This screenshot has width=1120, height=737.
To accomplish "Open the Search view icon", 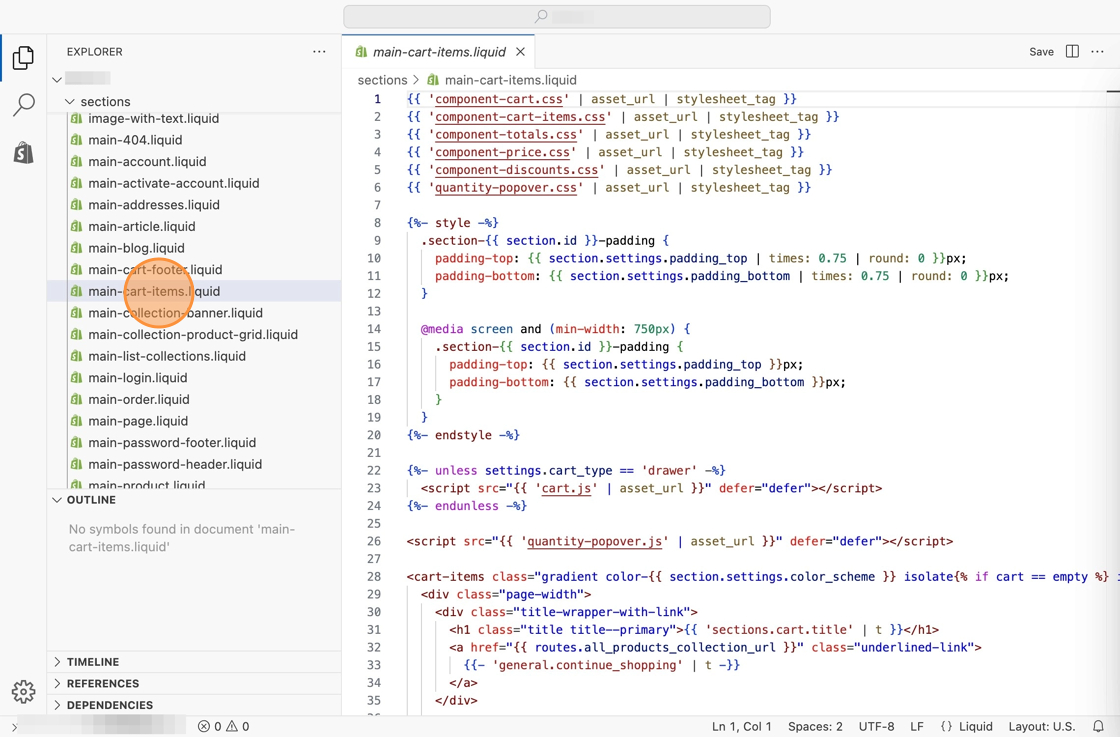I will coord(23,105).
